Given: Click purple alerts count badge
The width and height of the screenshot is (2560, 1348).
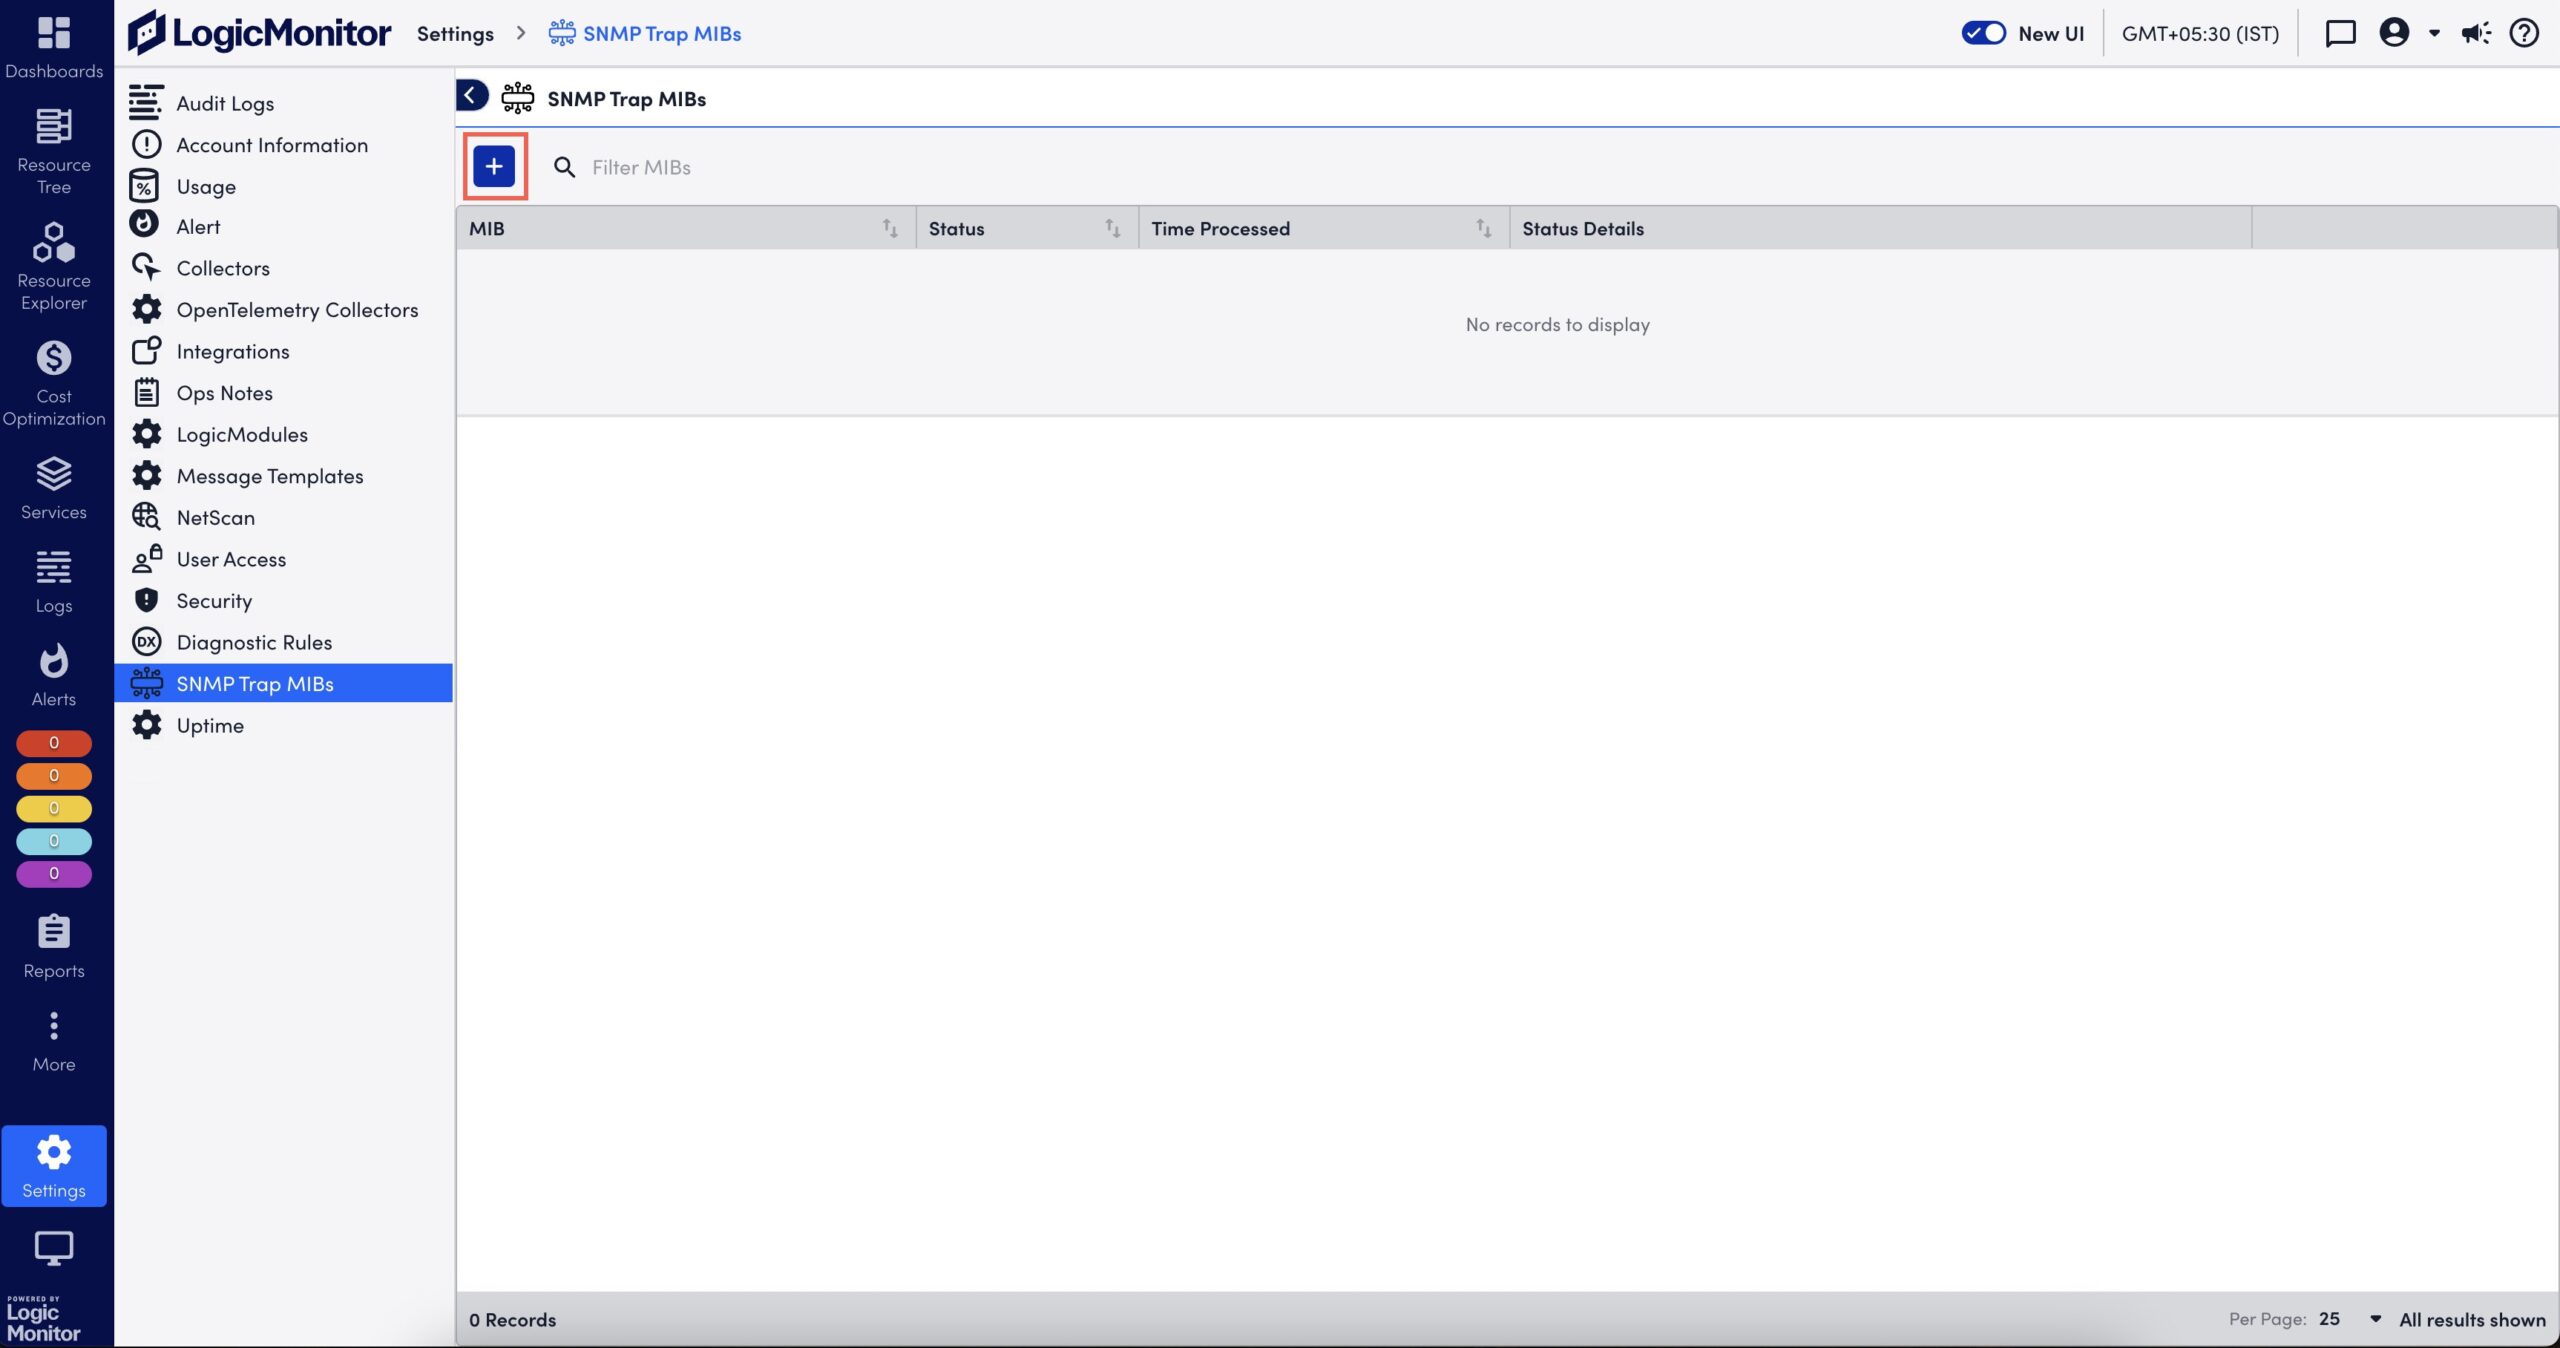Looking at the screenshot, I should (54, 874).
